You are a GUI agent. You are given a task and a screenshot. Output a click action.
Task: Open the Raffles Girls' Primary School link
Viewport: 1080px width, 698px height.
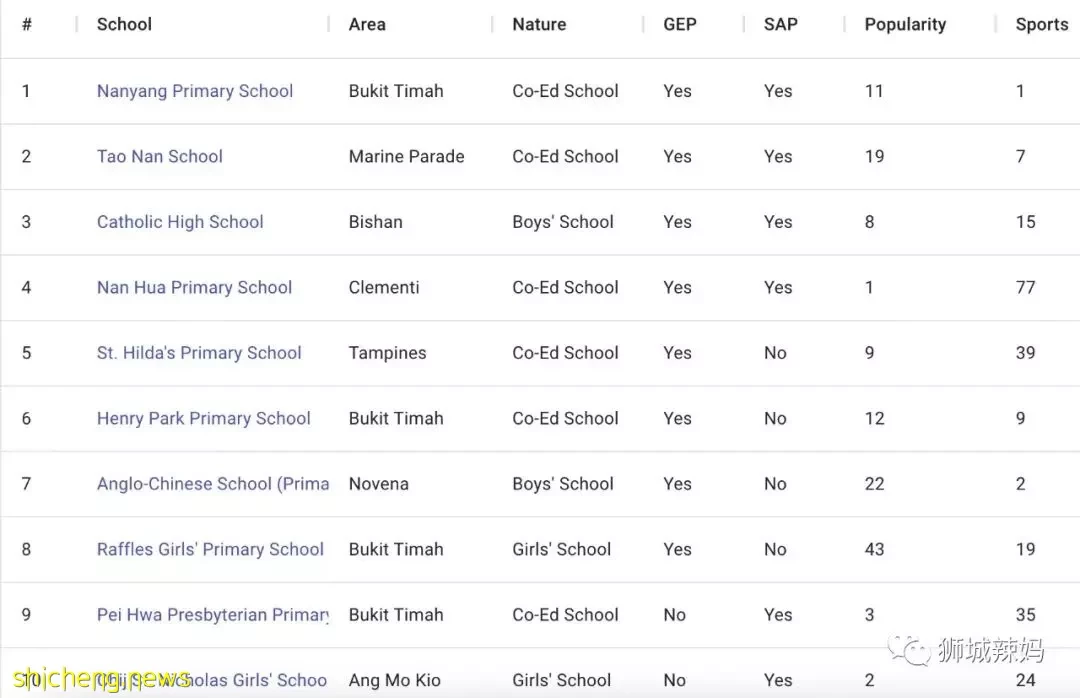(210, 549)
